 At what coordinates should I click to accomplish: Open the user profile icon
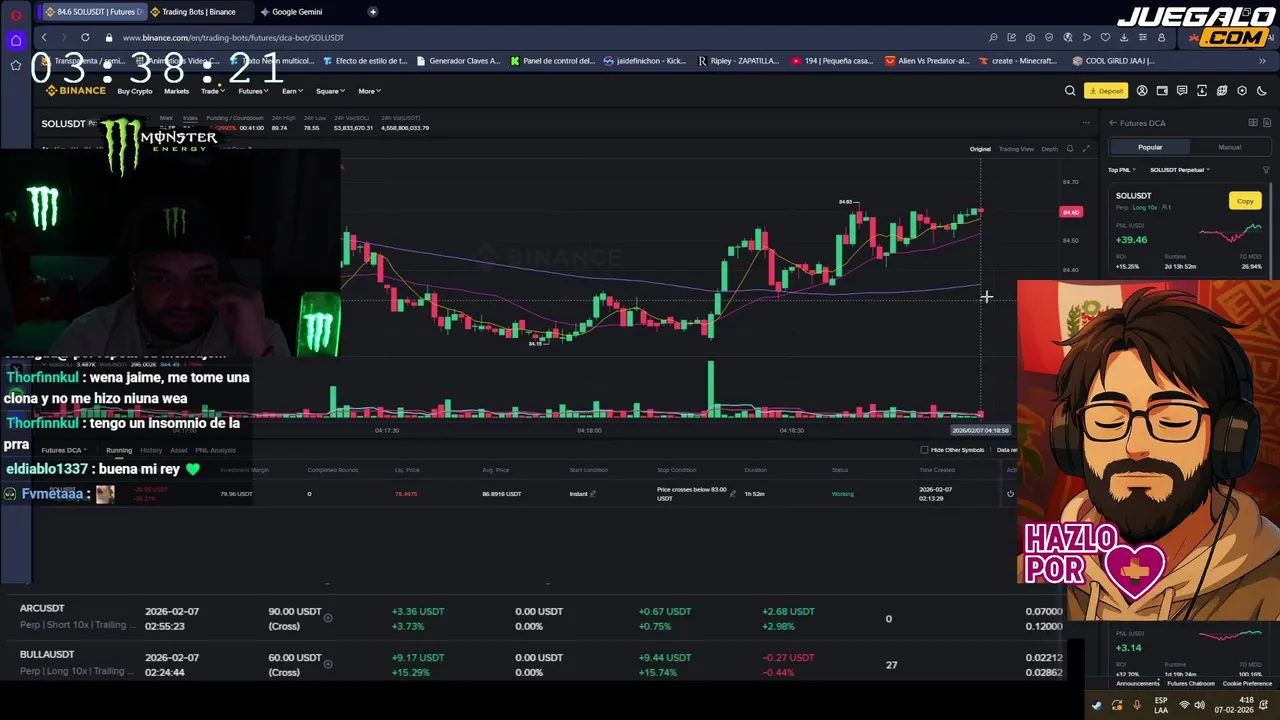(x=1142, y=91)
